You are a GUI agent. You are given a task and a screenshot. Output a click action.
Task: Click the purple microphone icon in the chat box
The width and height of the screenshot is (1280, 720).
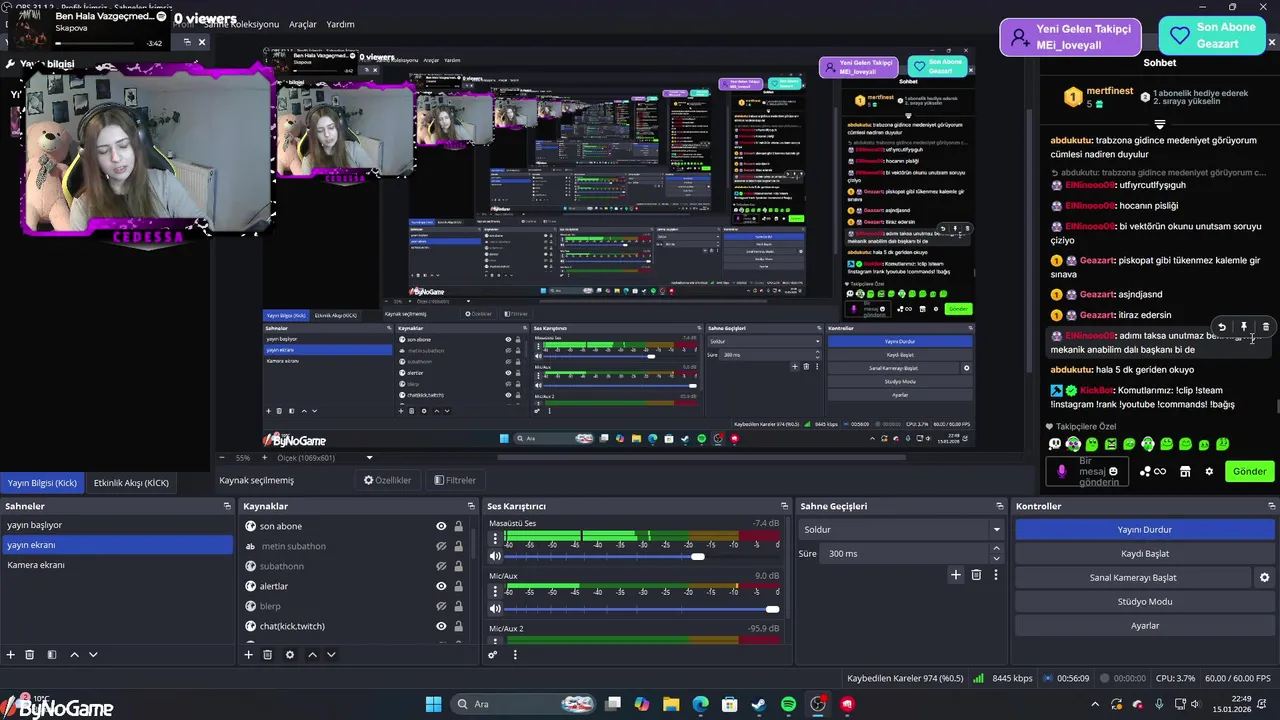click(1062, 471)
